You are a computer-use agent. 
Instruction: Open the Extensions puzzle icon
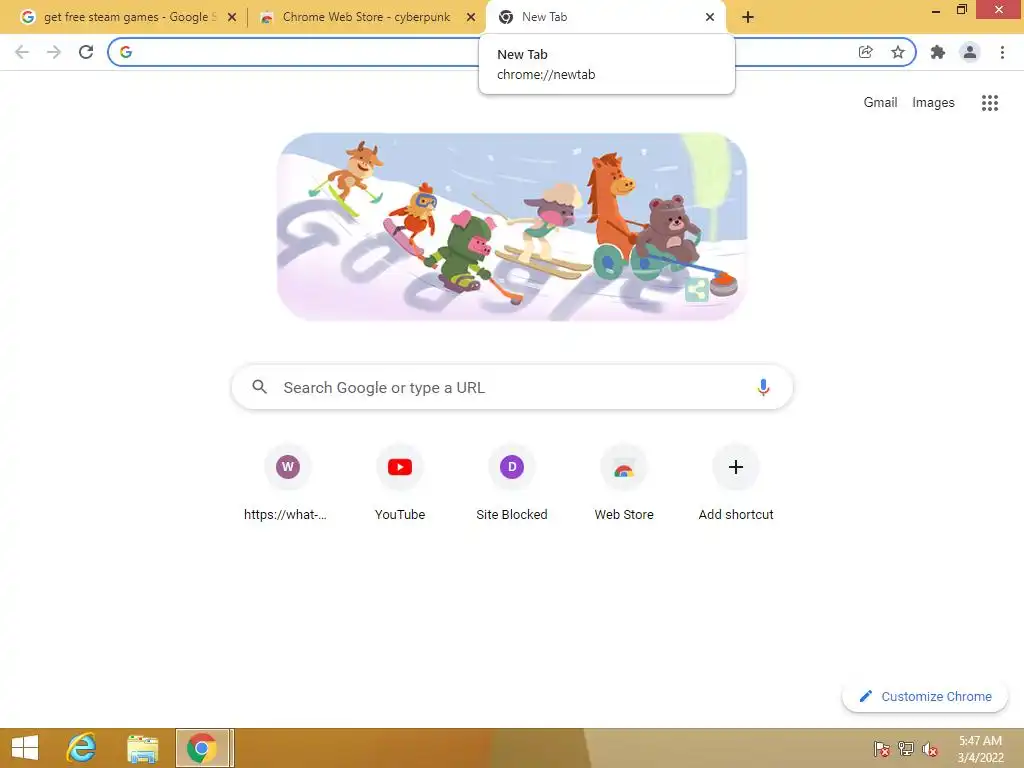[x=938, y=52]
